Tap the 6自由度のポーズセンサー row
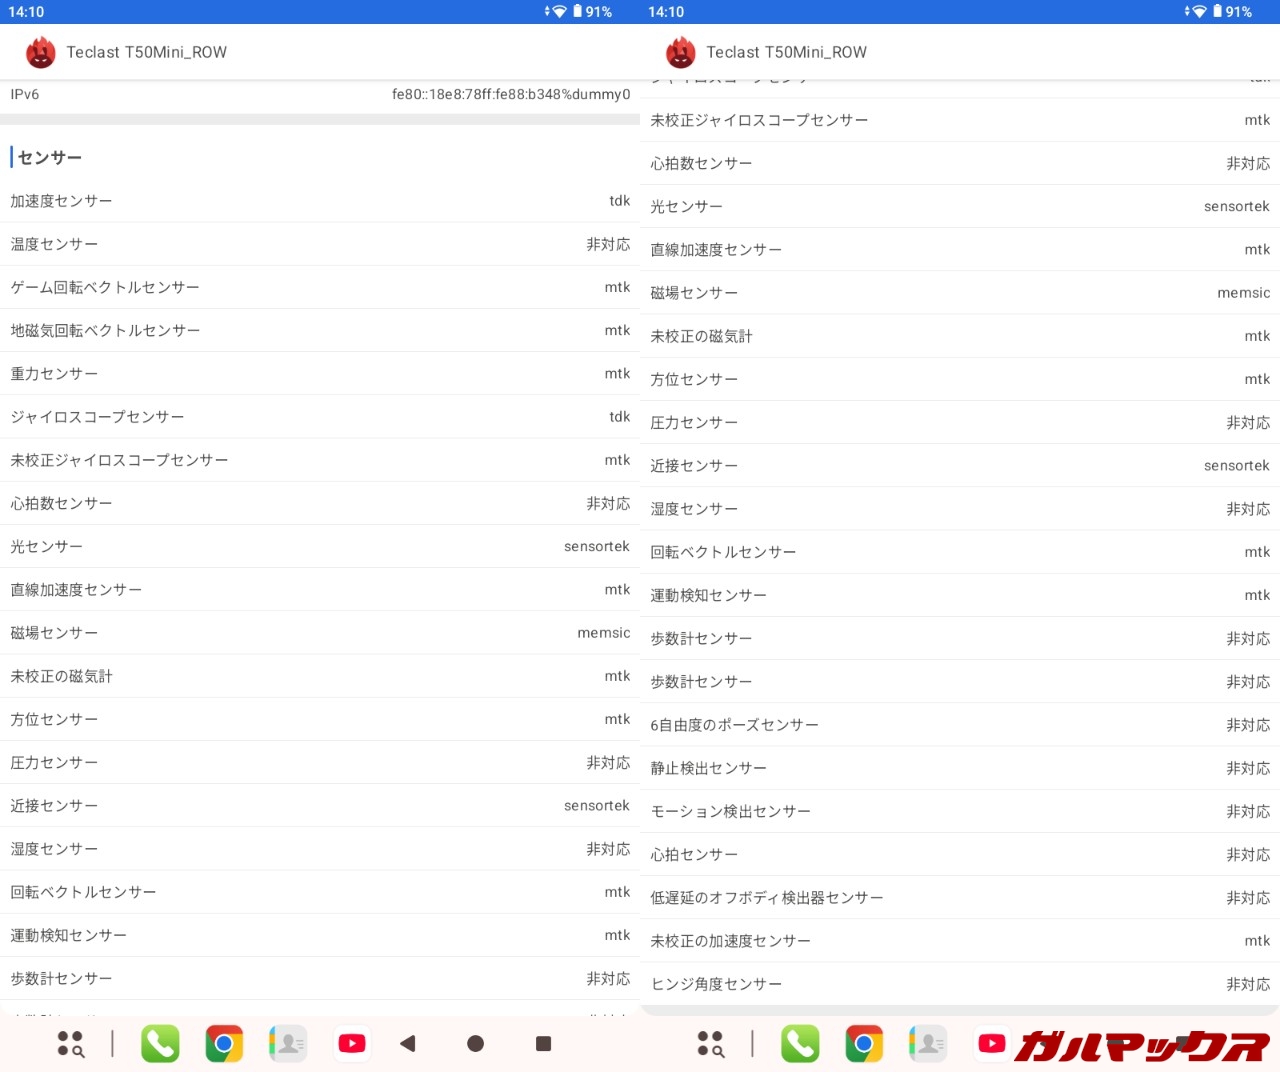Screen dimensions: 1280x1072 (960, 725)
